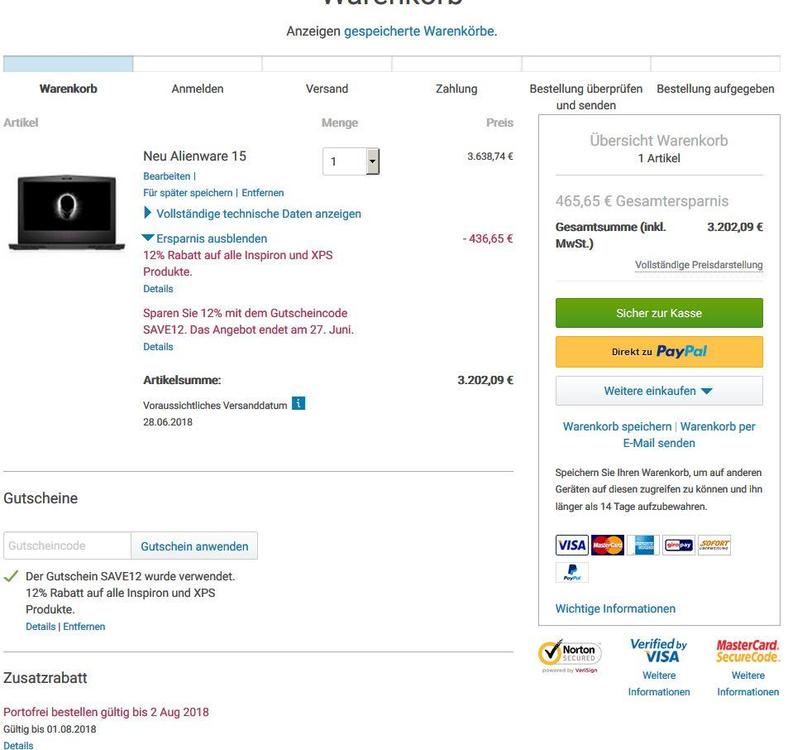Viewport: 788px width, 750px height.
Task: Apply coupon with Gutschein anwenden button
Action: pyautogui.click(x=194, y=546)
